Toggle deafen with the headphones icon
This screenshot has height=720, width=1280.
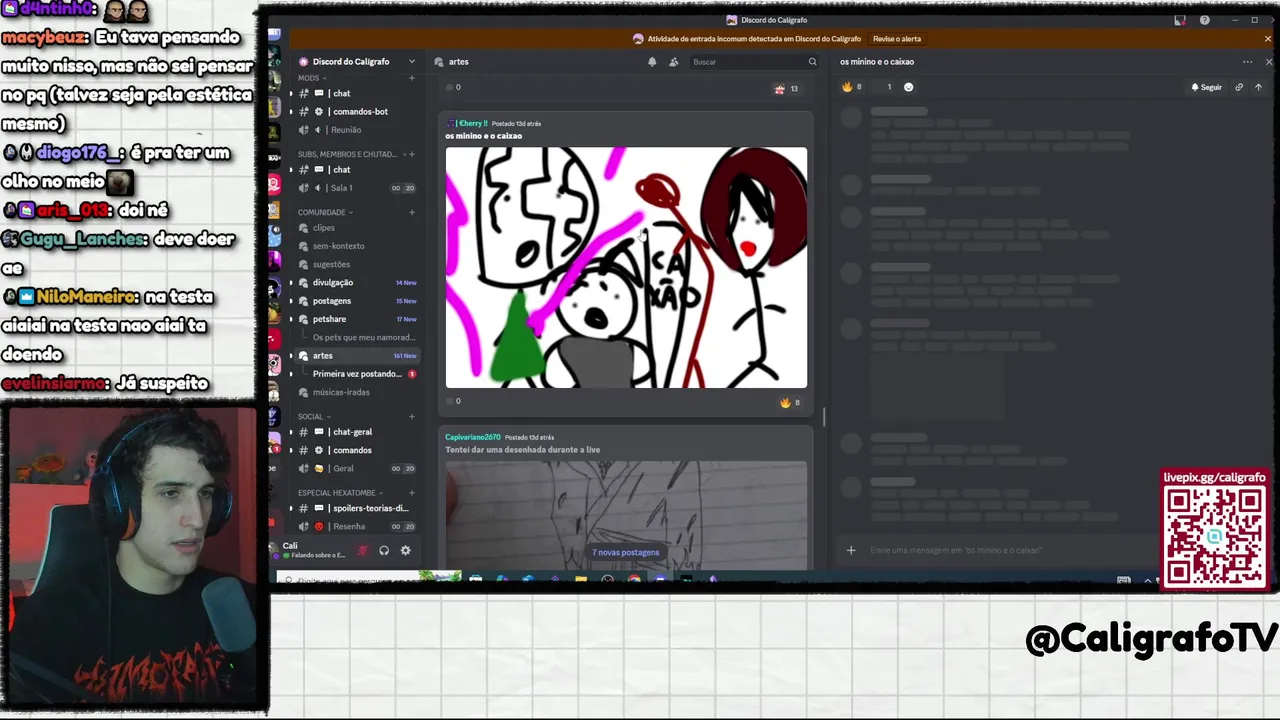pyautogui.click(x=384, y=550)
